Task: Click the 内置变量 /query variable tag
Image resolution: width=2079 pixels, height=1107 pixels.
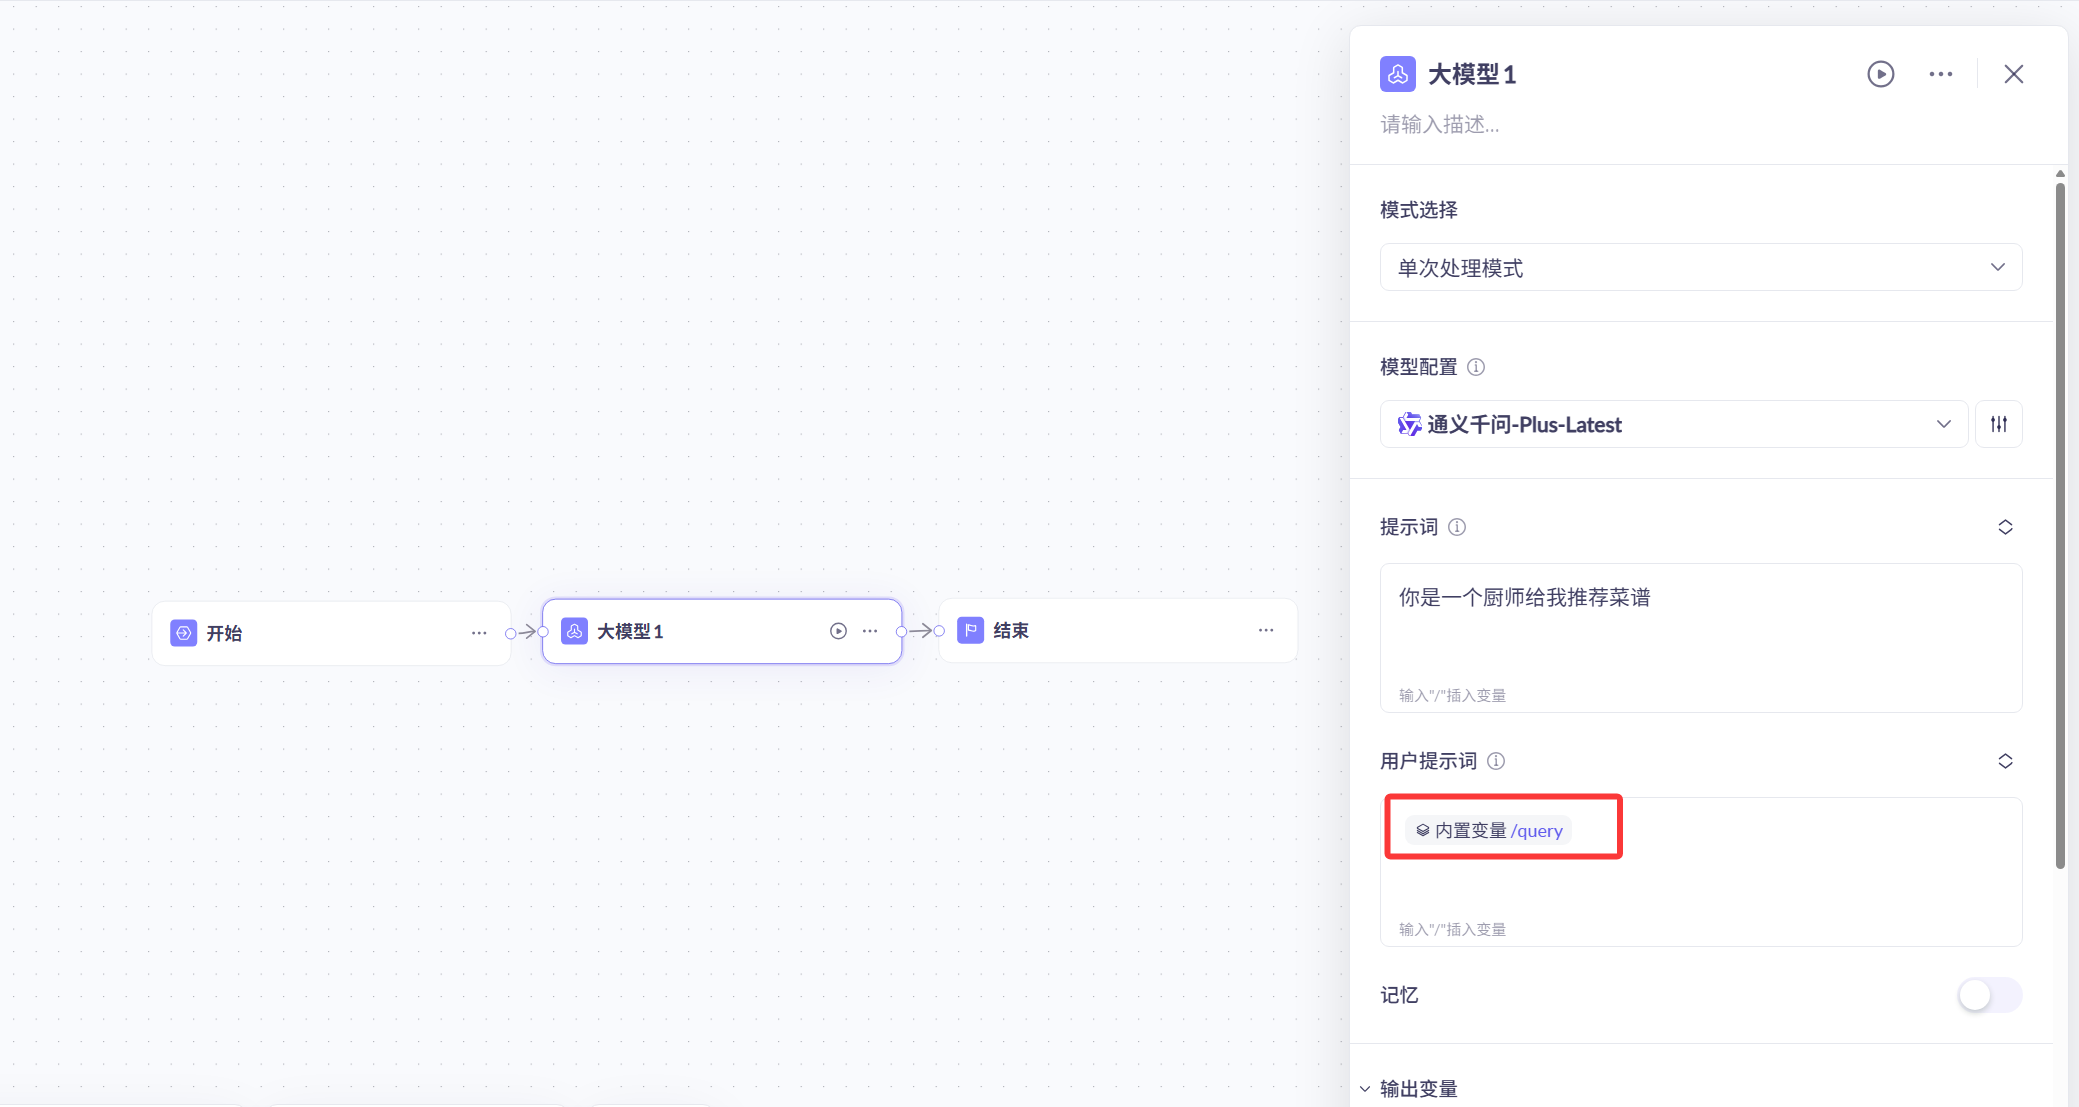Action: click(x=1489, y=830)
